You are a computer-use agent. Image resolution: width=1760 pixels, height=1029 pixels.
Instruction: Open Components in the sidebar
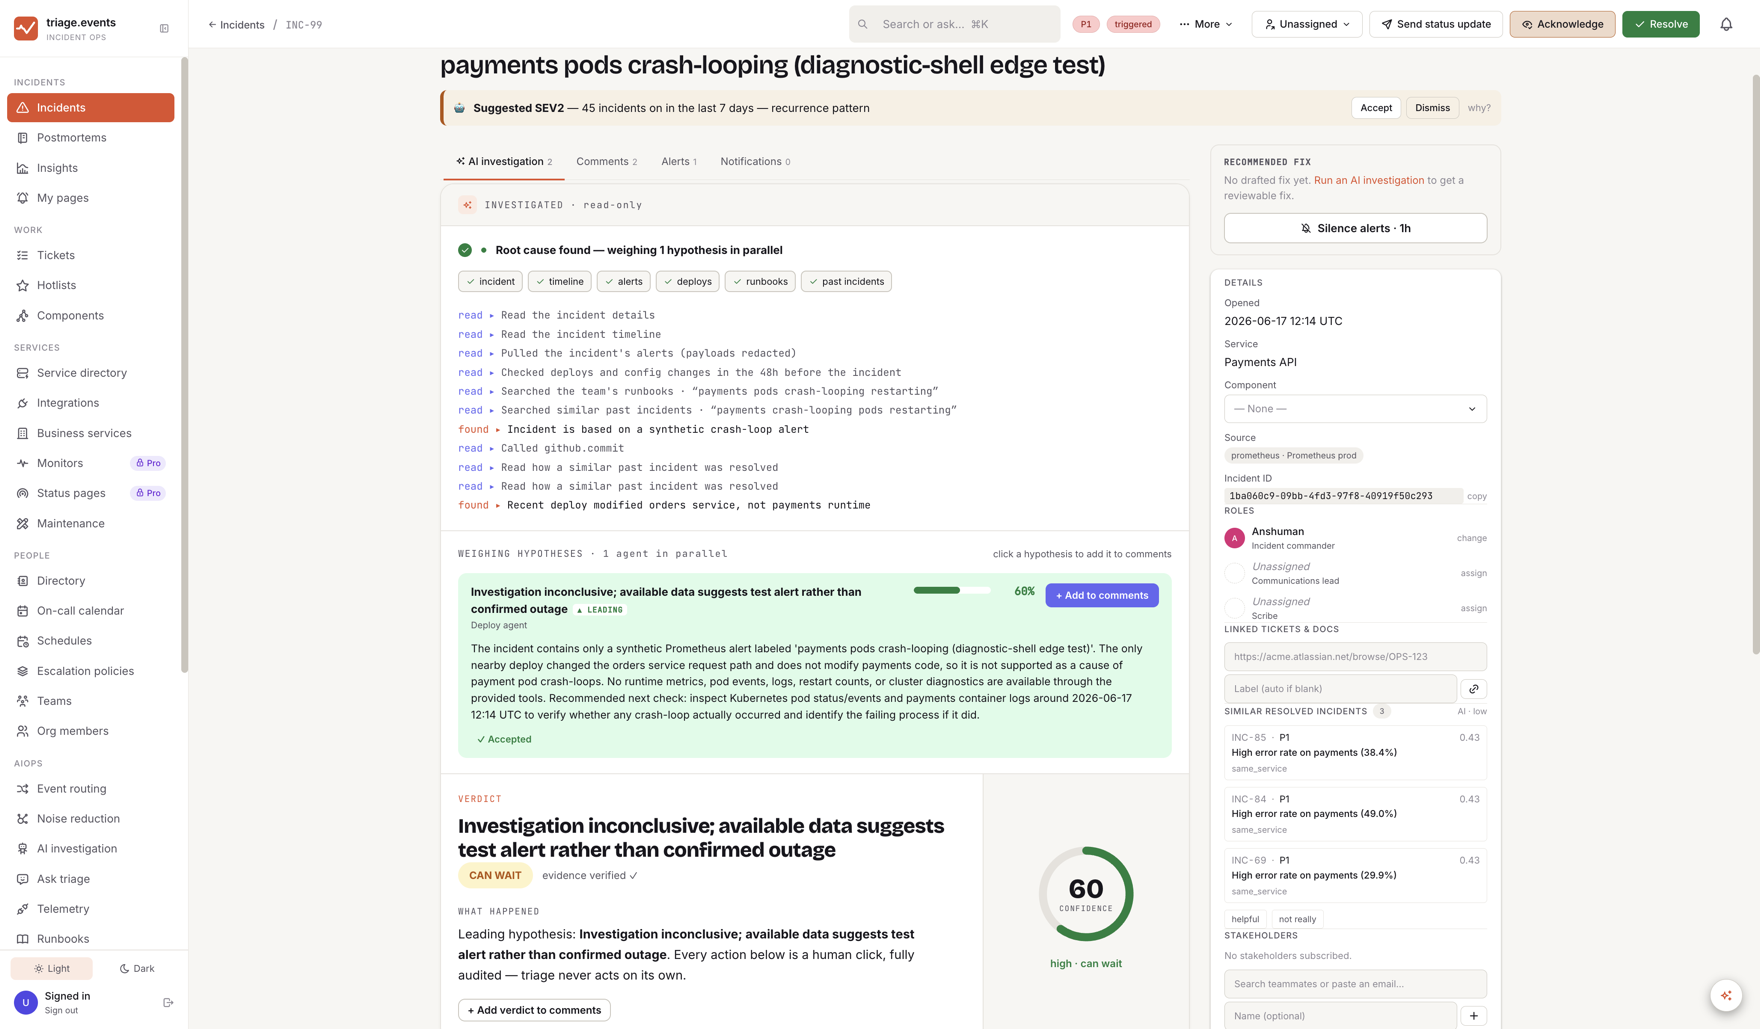[x=90, y=315]
